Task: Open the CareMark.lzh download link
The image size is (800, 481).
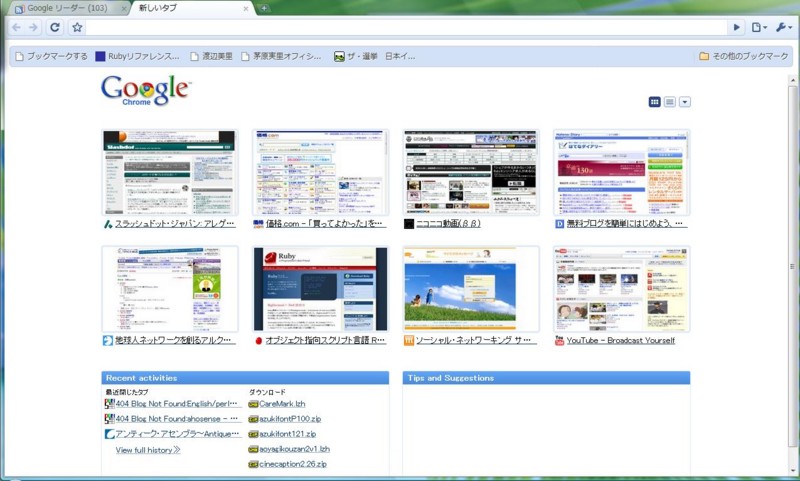Action: (x=282, y=403)
